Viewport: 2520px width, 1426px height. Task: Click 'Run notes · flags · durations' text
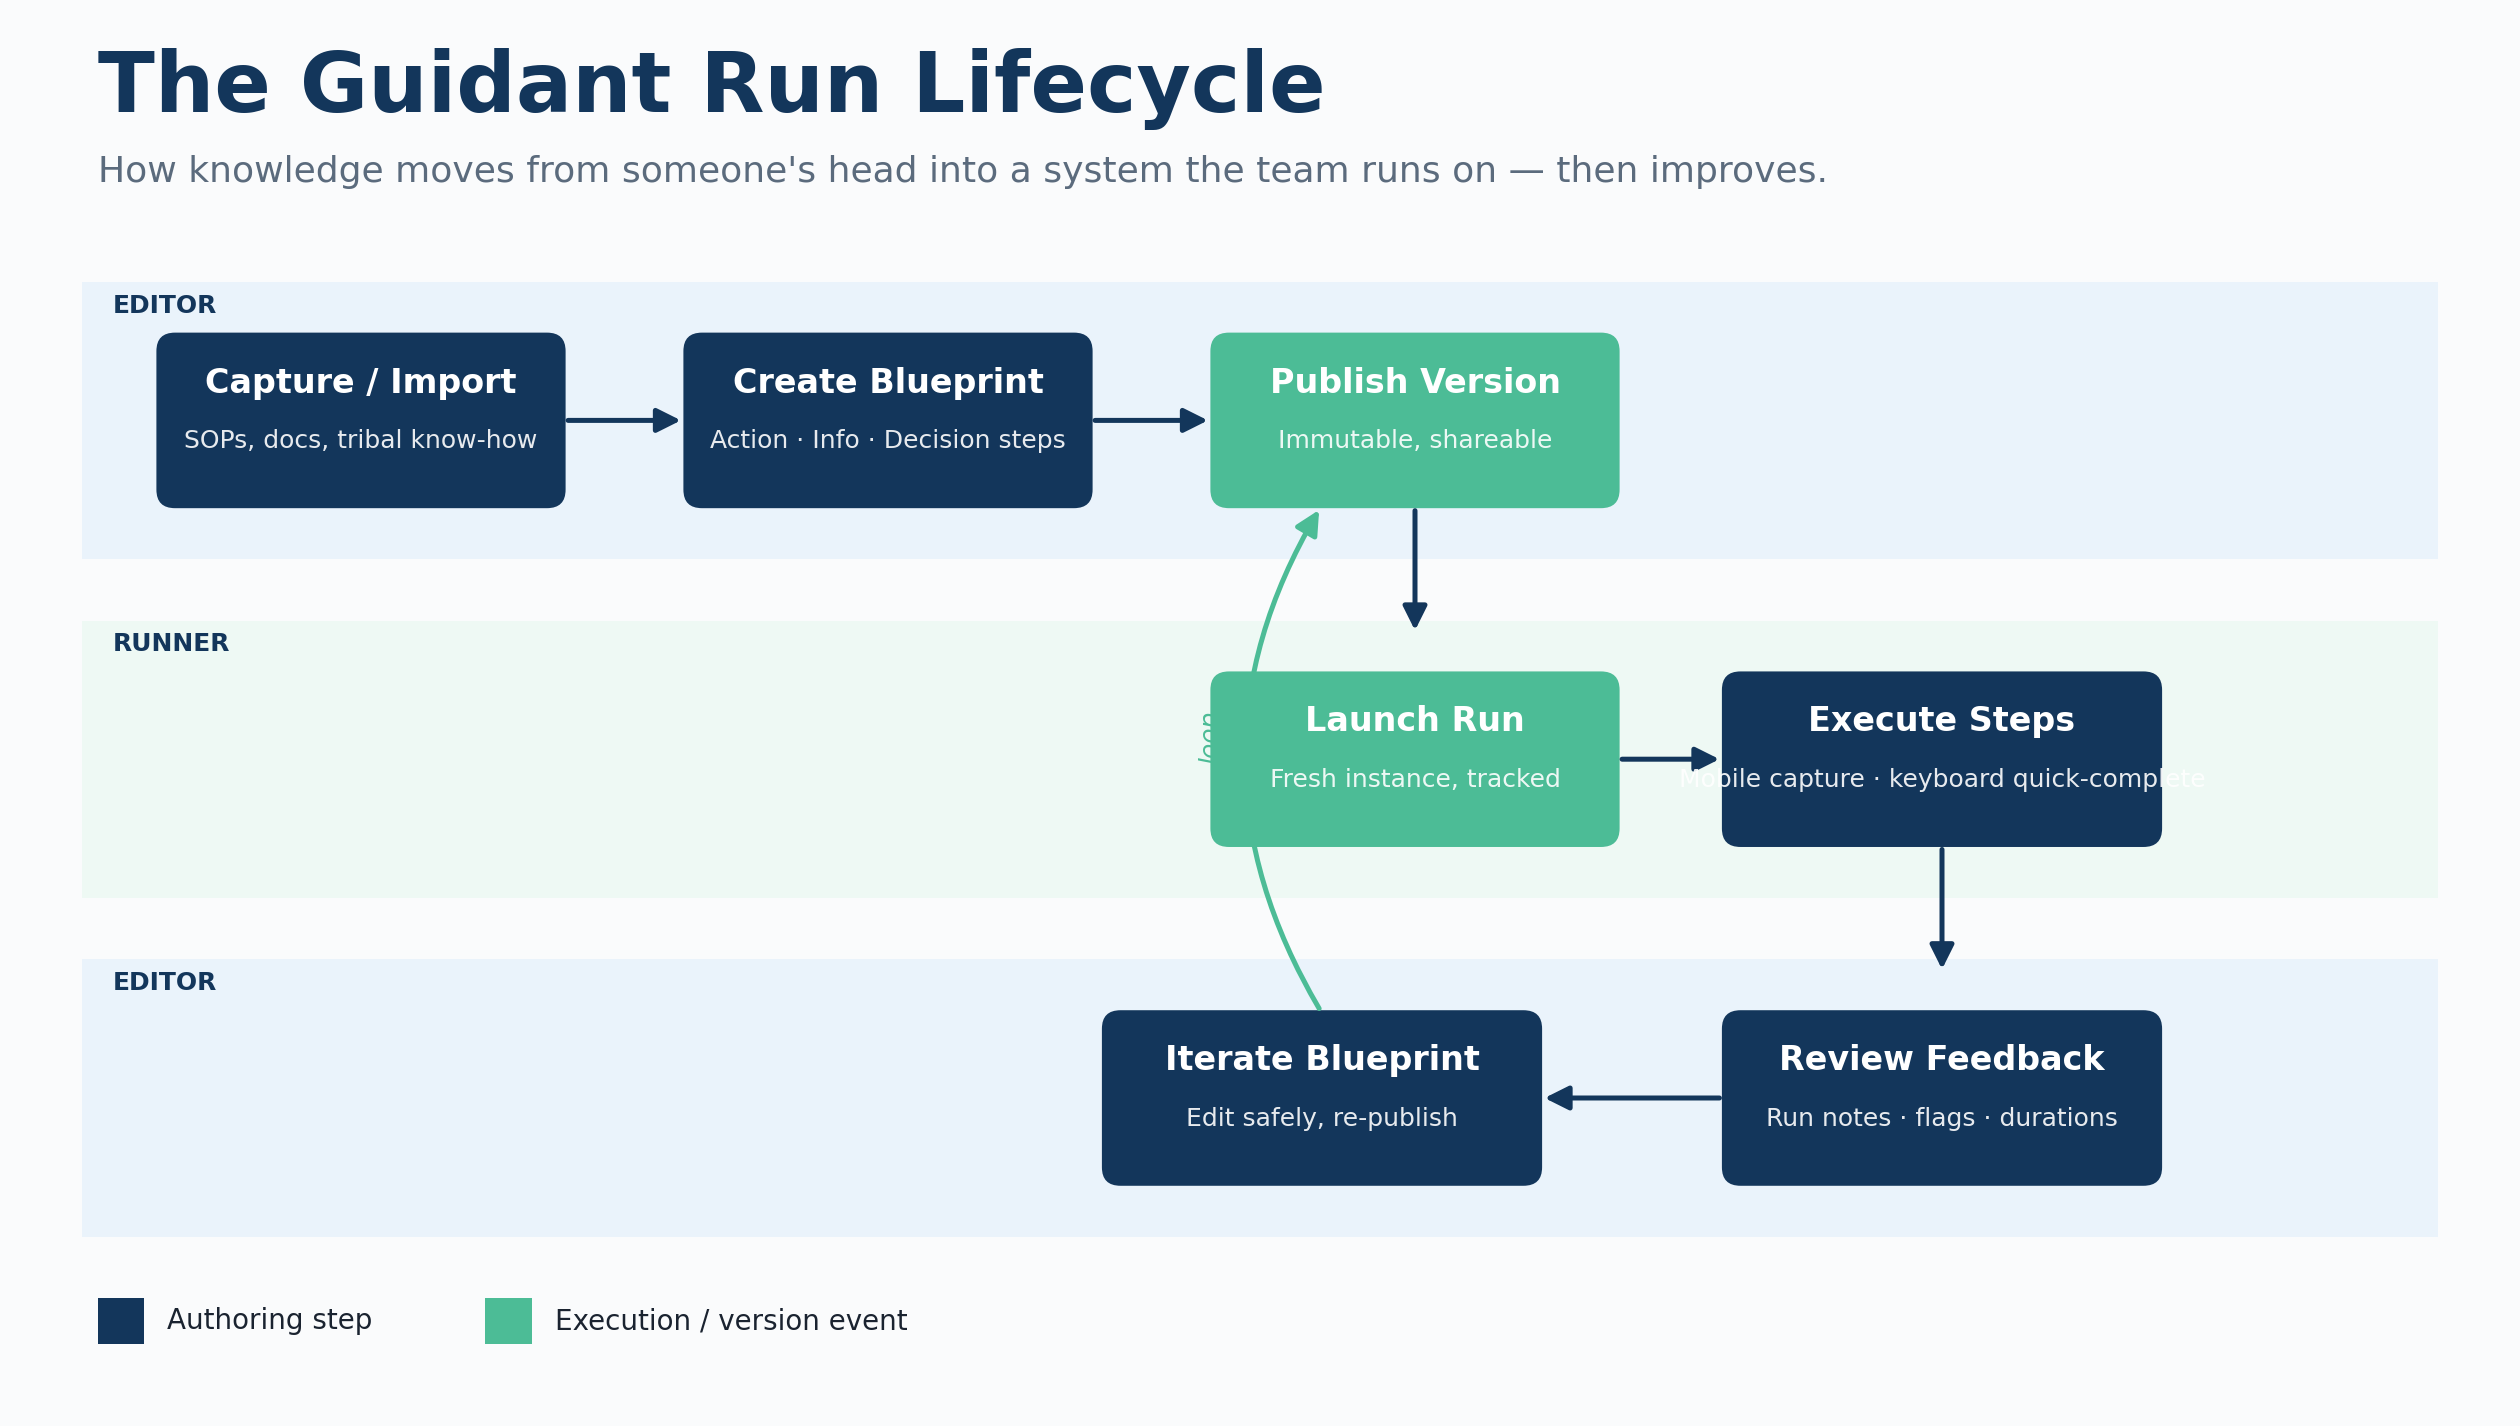point(1942,1118)
